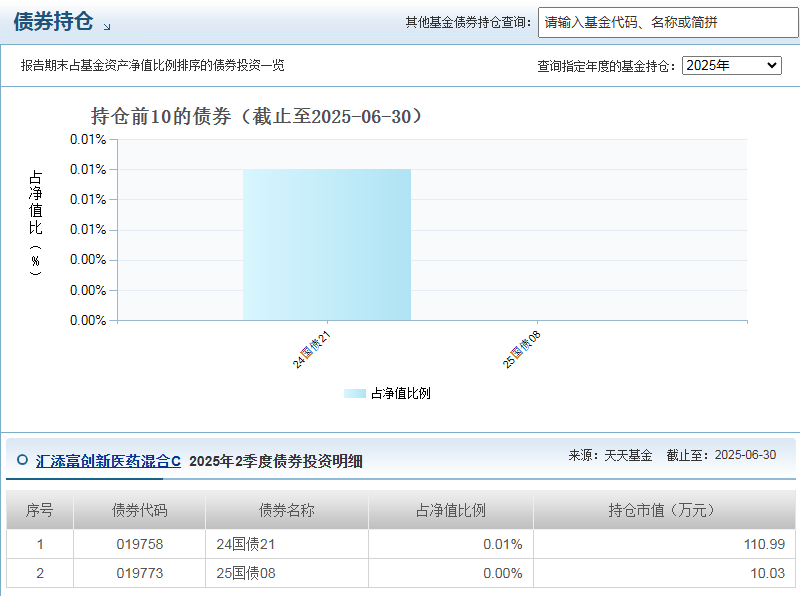Click the 24国债21 bar in the chart
The width and height of the screenshot is (800, 596).
pyautogui.click(x=327, y=245)
